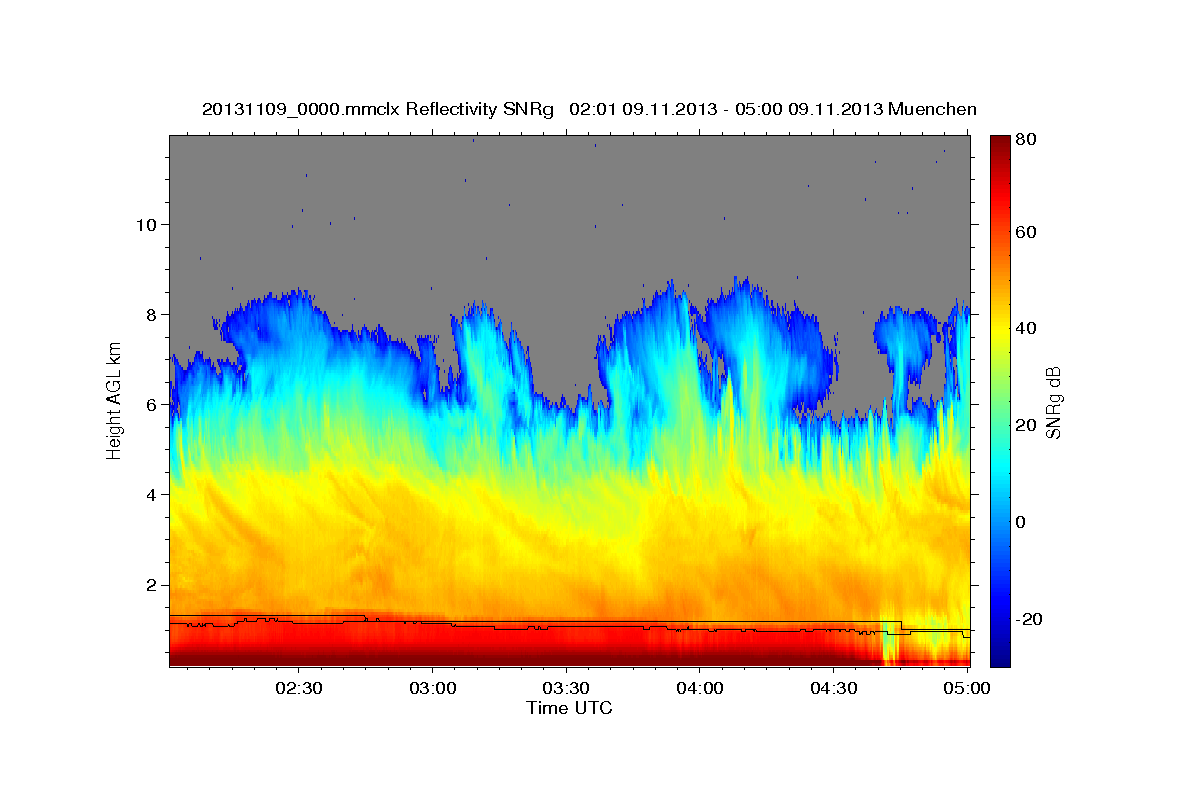The width and height of the screenshot is (1200, 800).
Task: Click the 04:00 time tick label
Action: (700, 689)
